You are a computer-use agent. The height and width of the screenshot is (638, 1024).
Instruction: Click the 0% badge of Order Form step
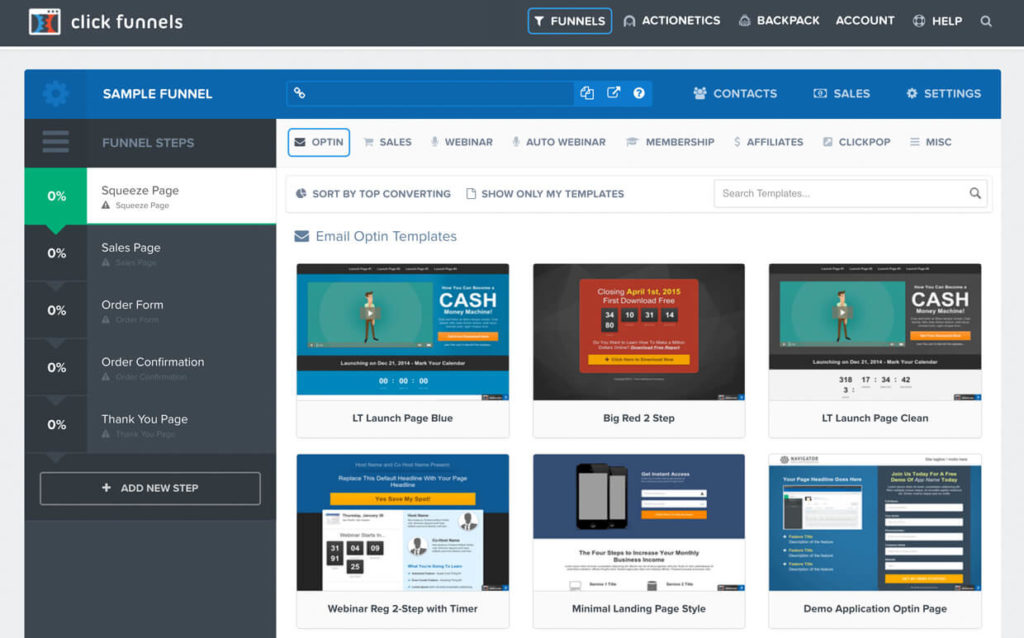[56, 310]
